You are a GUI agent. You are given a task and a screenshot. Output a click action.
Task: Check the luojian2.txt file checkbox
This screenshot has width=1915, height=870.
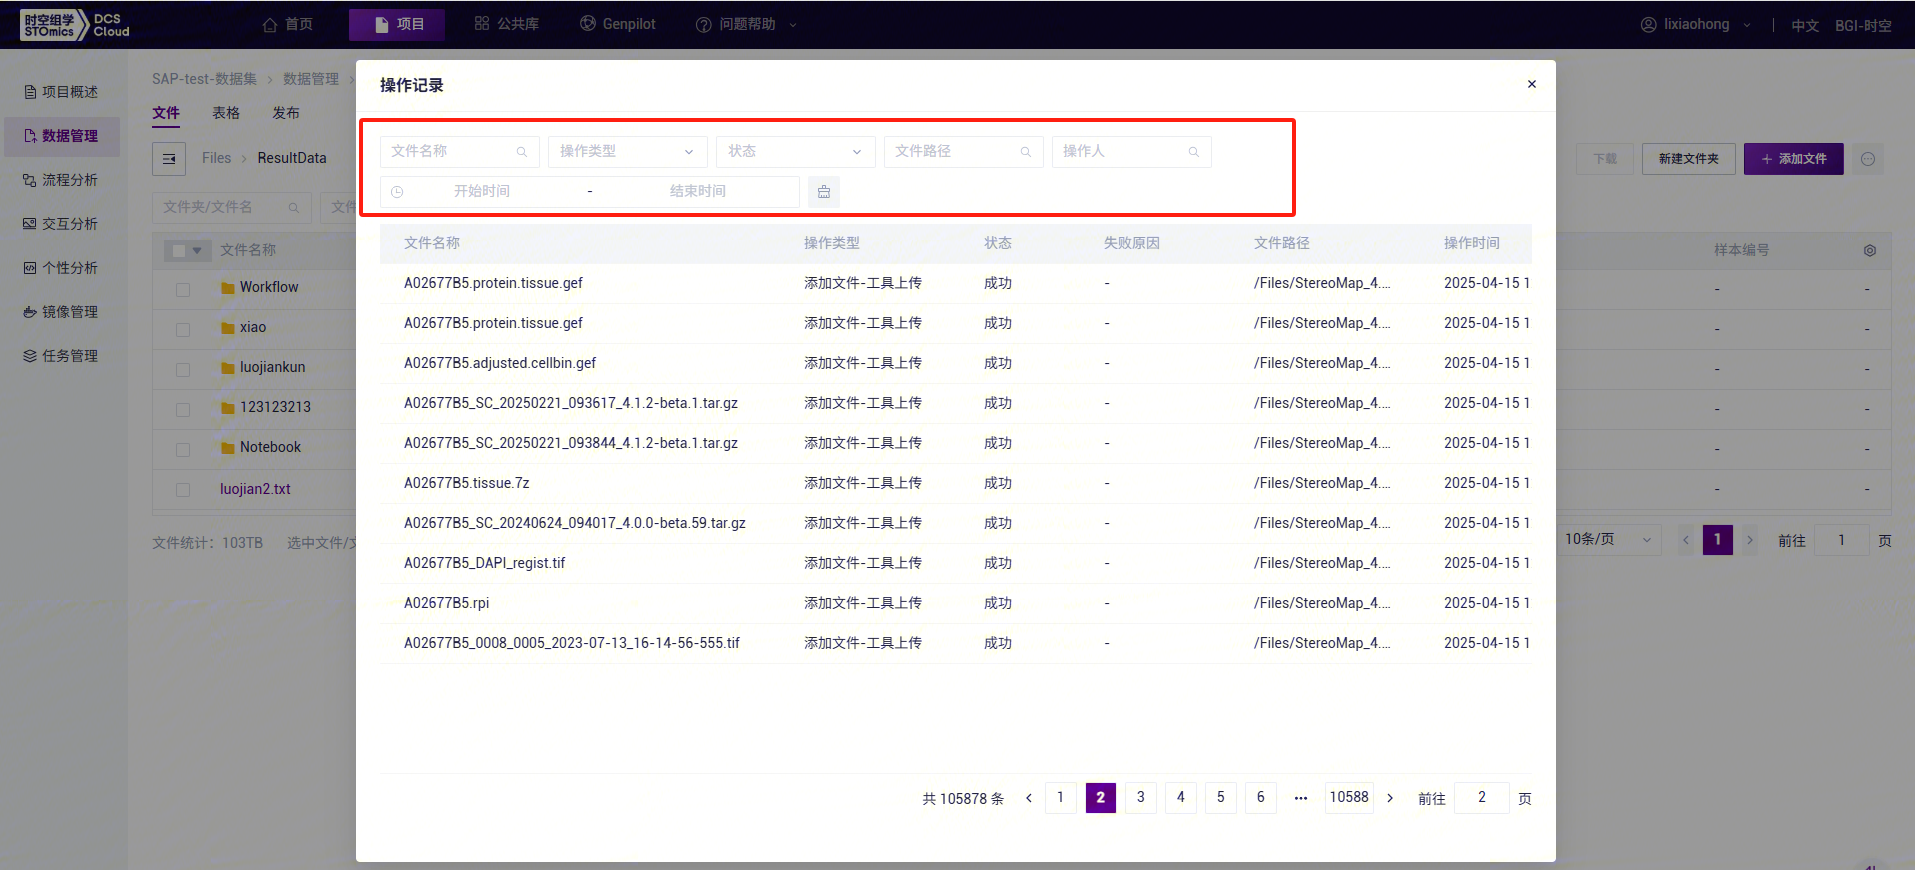click(183, 489)
